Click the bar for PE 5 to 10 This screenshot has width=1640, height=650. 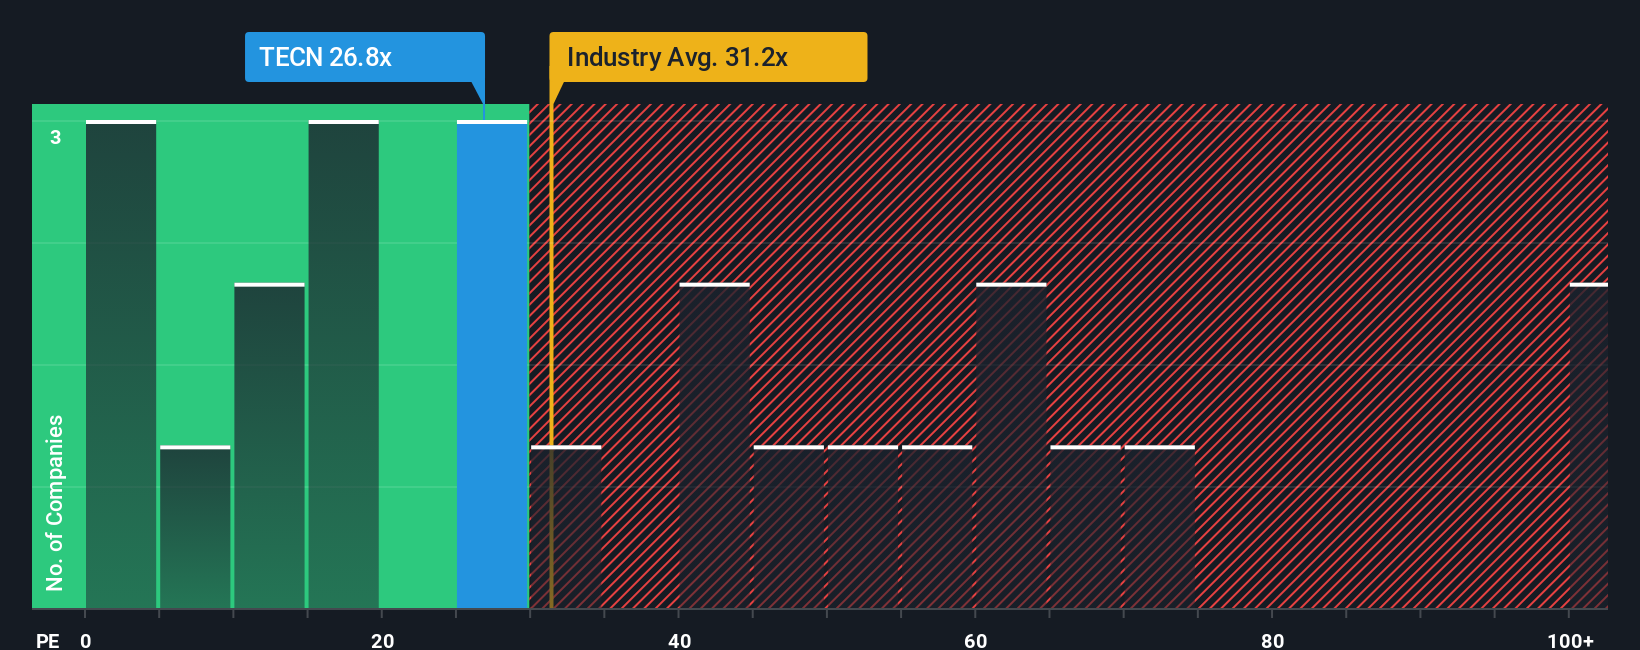click(x=195, y=527)
